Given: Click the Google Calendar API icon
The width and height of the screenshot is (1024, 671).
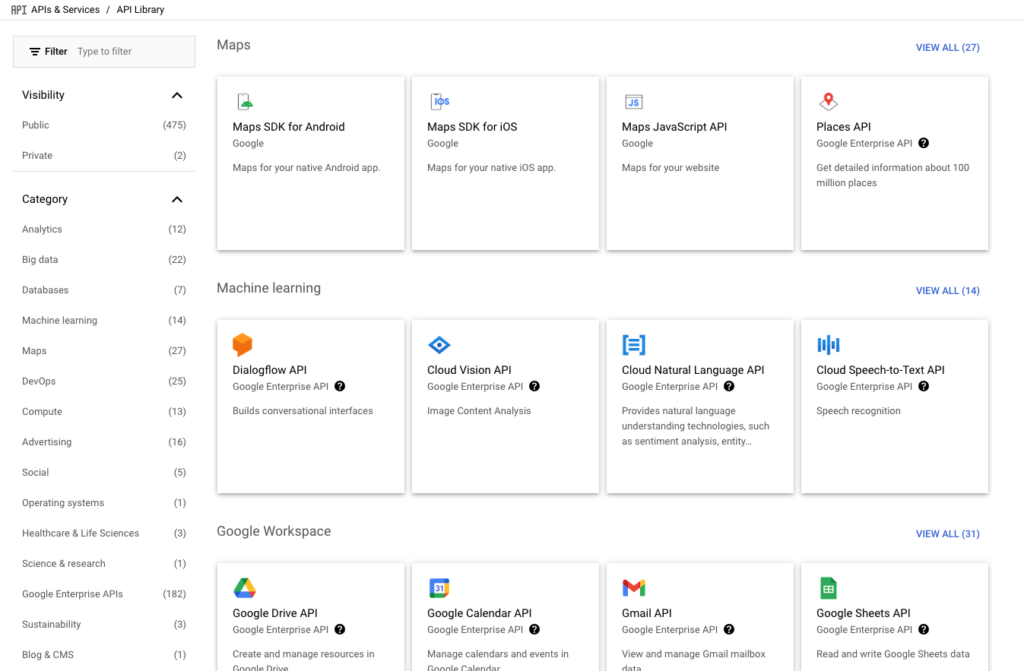Looking at the screenshot, I should coord(439,588).
